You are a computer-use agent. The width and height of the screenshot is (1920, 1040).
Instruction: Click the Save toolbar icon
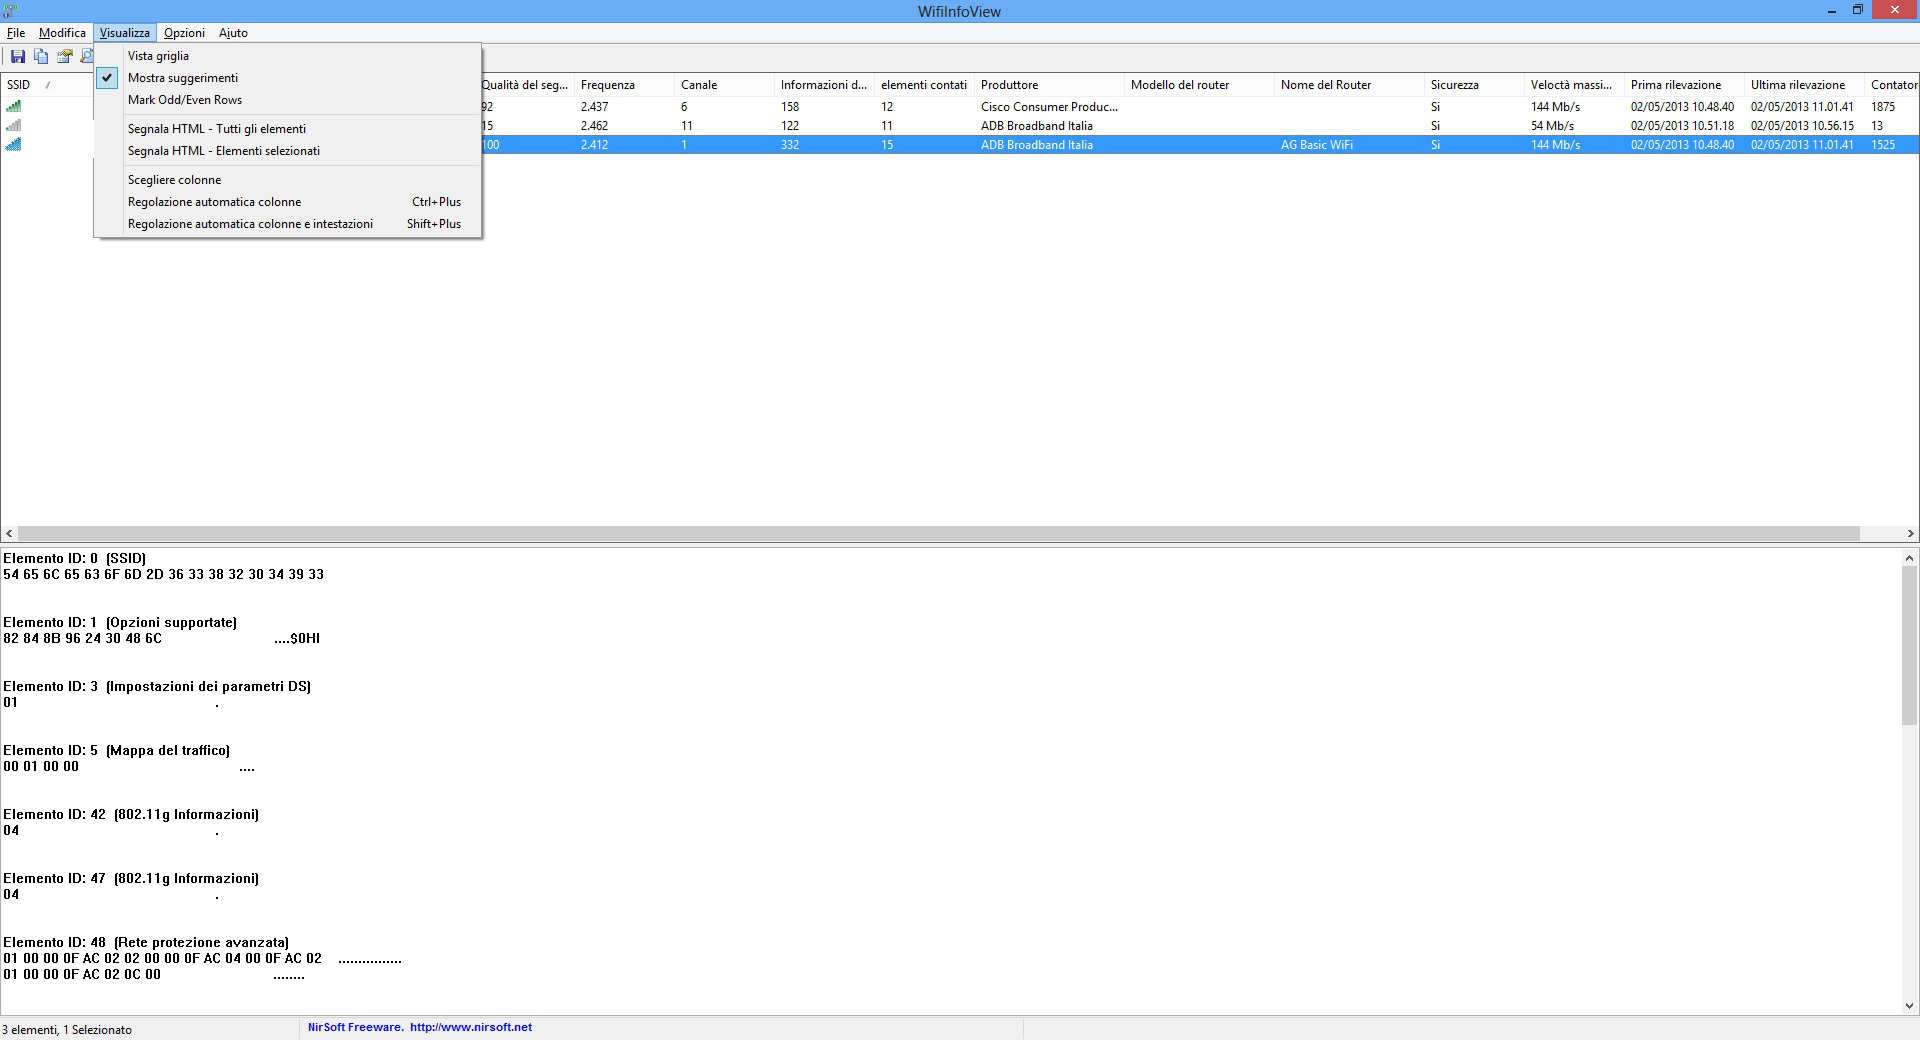point(17,57)
